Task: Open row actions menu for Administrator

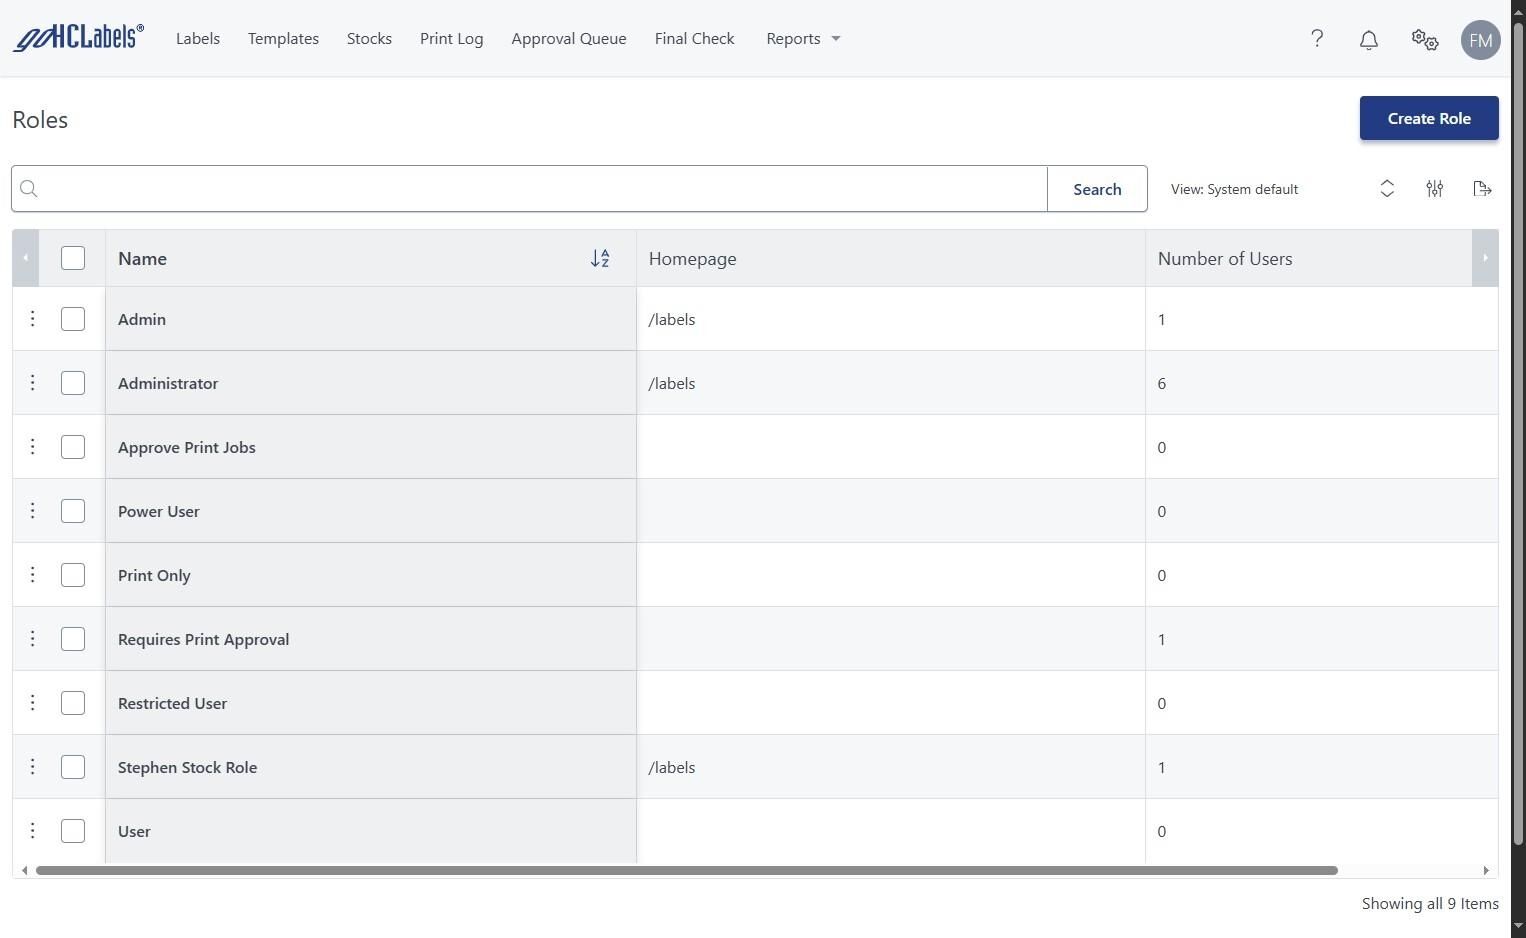Action: [32, 383]
